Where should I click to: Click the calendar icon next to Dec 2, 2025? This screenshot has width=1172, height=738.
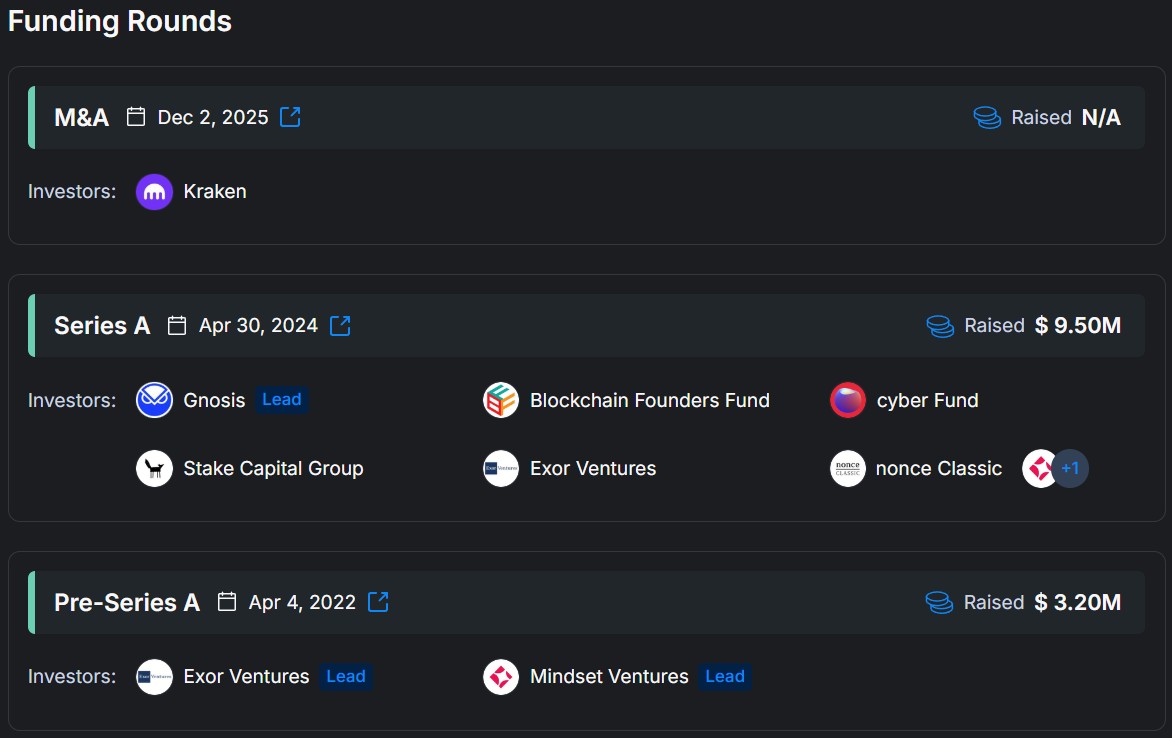[136, 117]
